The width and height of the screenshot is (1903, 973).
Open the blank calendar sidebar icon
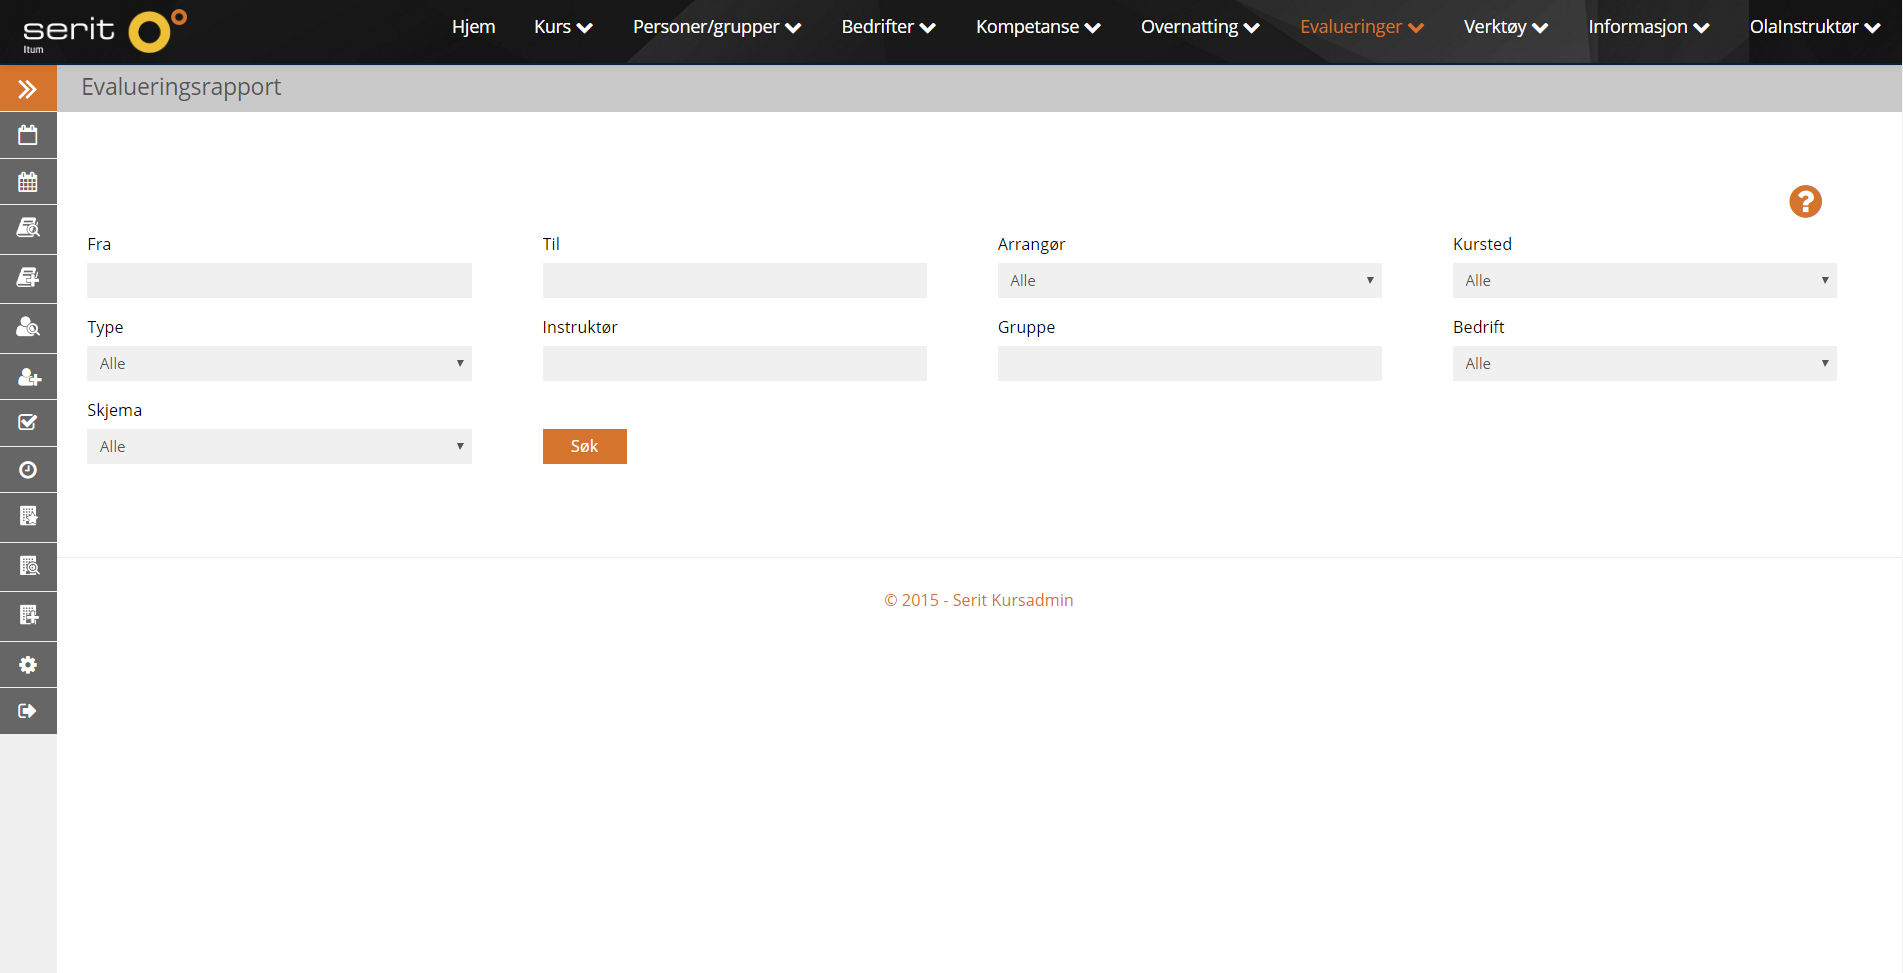pos(28,135)
